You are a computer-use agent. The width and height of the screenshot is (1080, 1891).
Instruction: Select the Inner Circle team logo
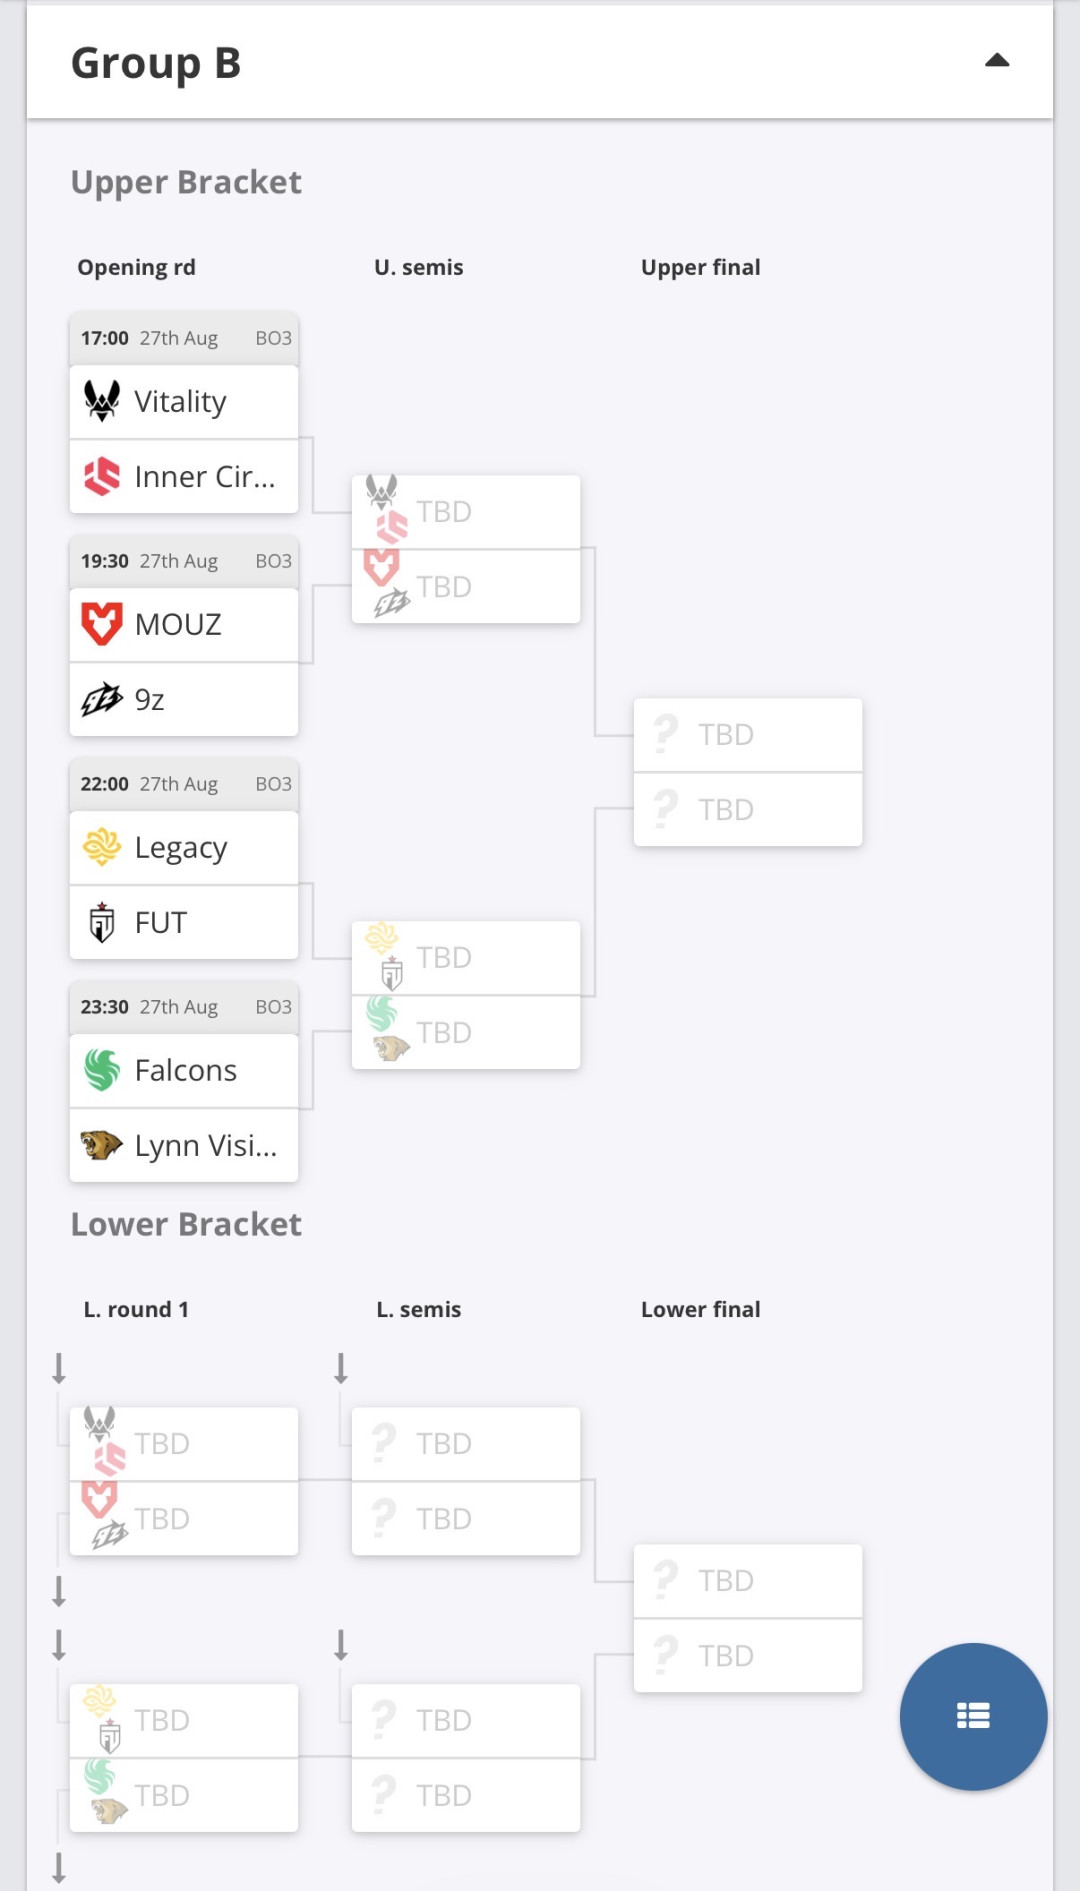tap(102, 476)
